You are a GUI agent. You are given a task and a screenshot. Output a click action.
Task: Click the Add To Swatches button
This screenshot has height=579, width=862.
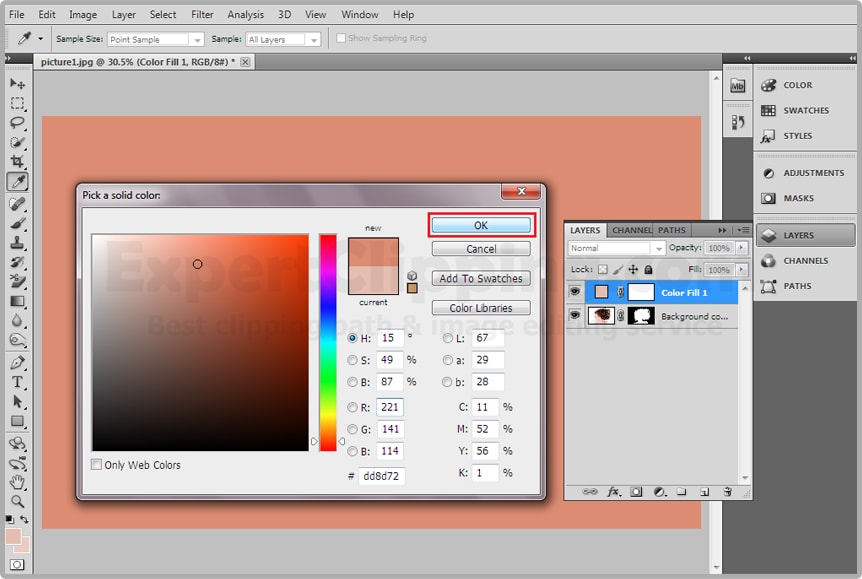pyautogui.click(x=481, y=279)
